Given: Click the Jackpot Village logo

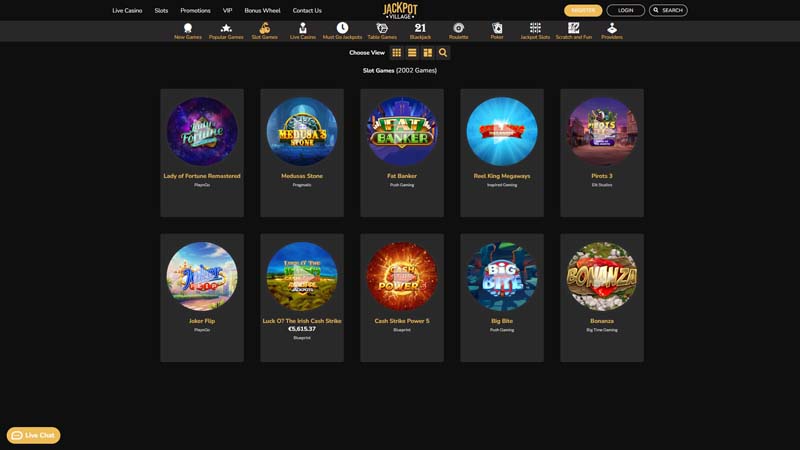Looking at the screenshot, I should pyautogui.click(x=400, y=10).
